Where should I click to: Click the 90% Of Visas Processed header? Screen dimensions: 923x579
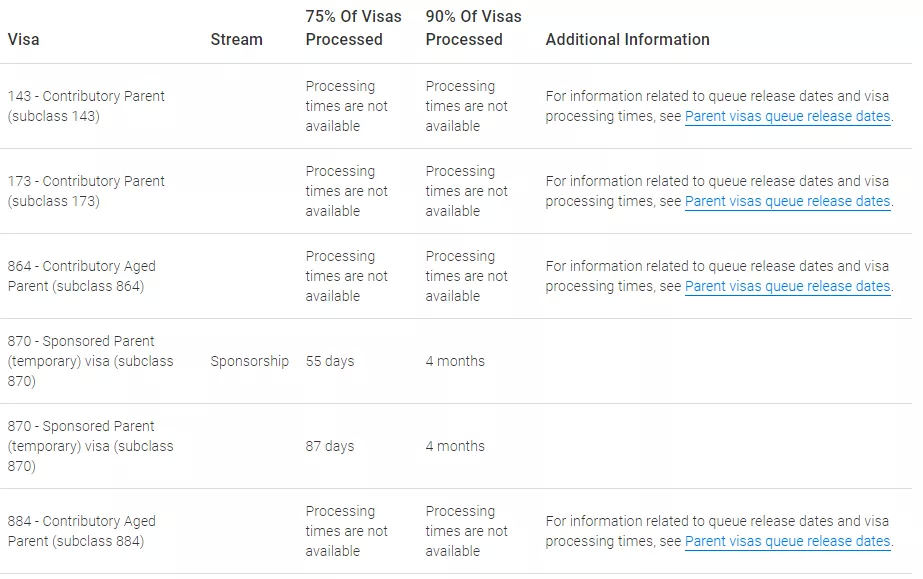click(x=473, y=28)
